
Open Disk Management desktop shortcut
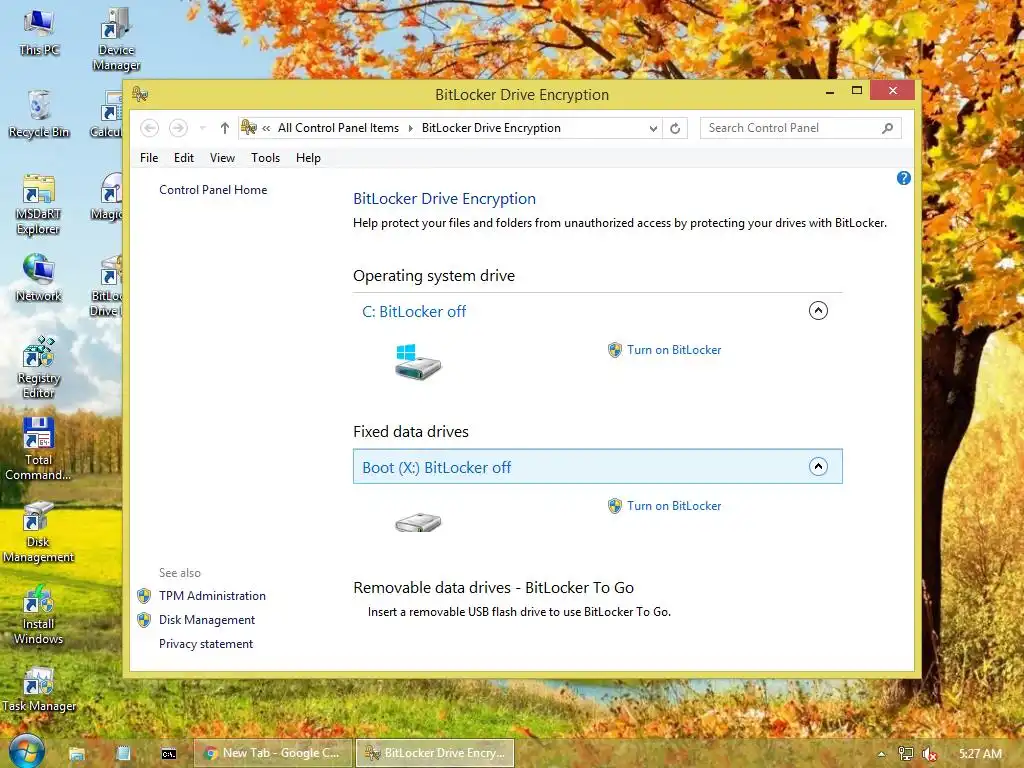tap(38, 532)
